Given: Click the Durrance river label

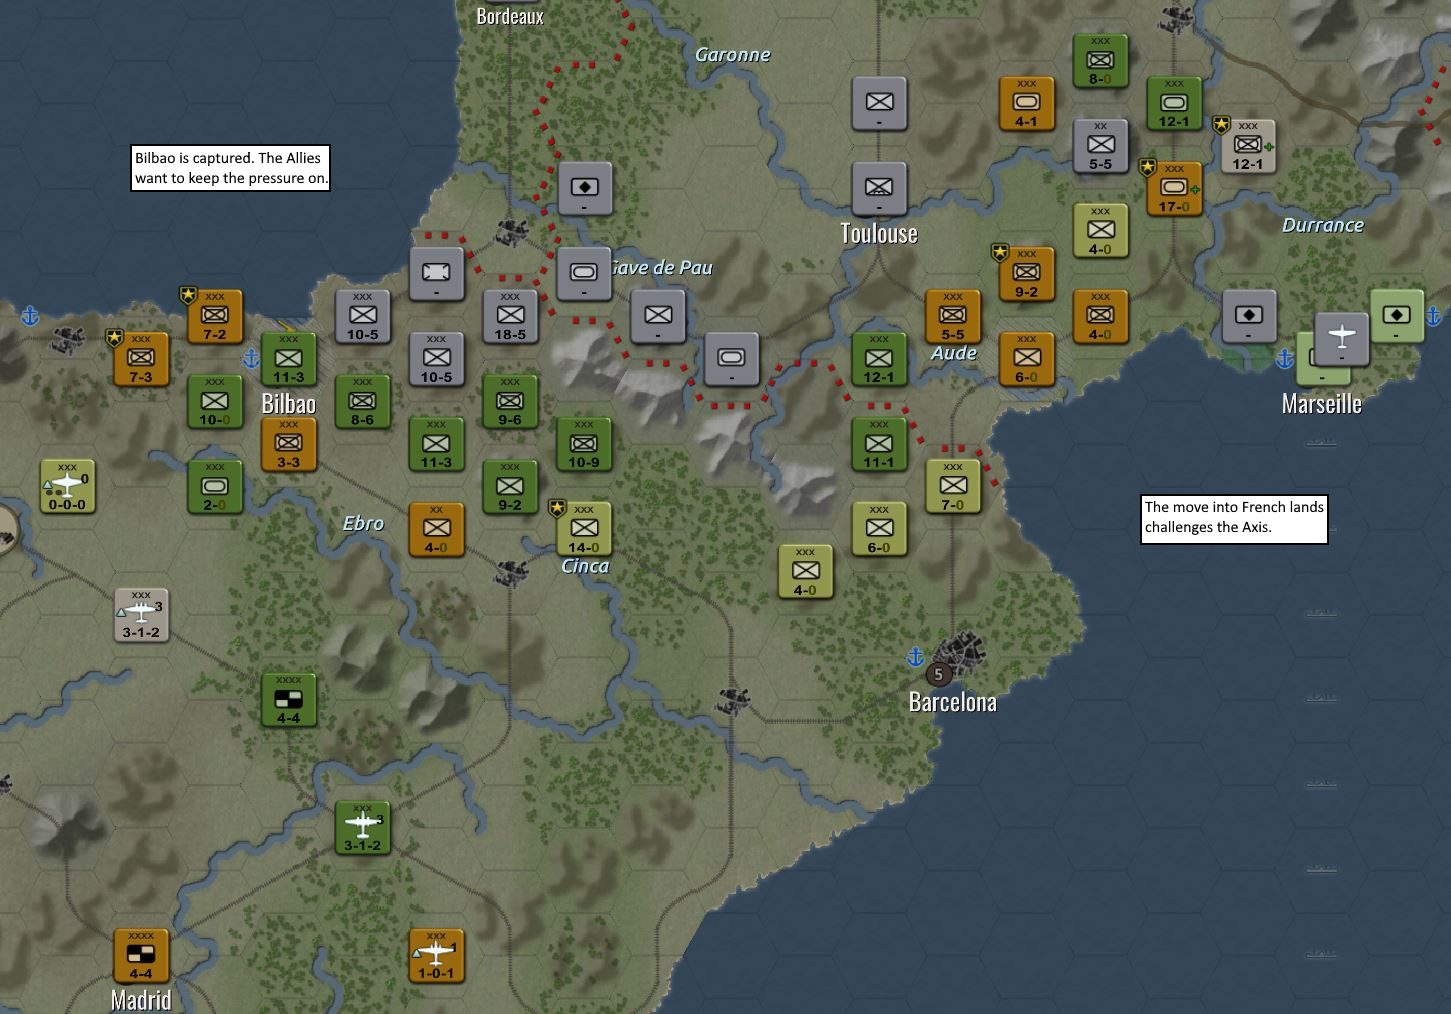Looking at the screenshot, I should pyautogui.click(x=1323, y=225).
